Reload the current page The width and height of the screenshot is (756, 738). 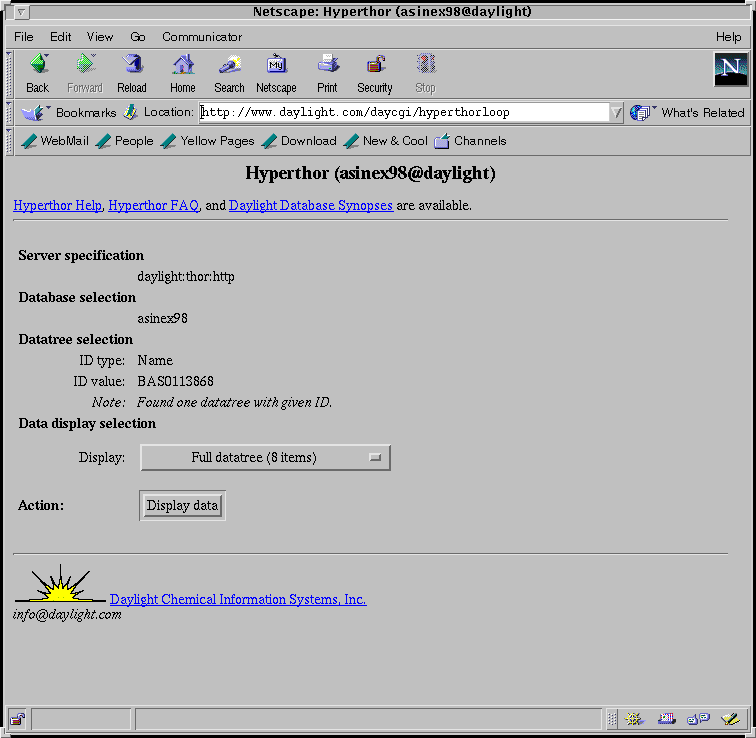pyautogui.click(x=132, y=73)
